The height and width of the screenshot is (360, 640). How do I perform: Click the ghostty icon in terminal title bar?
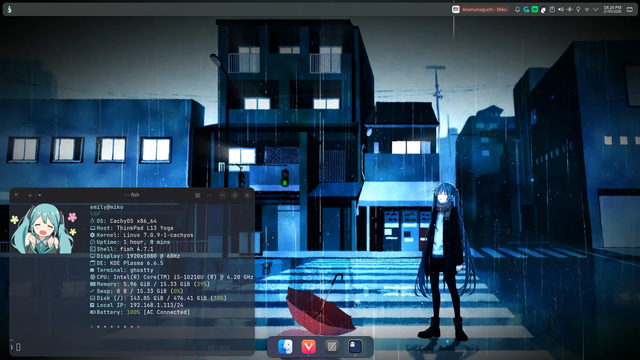pos(17,195)
